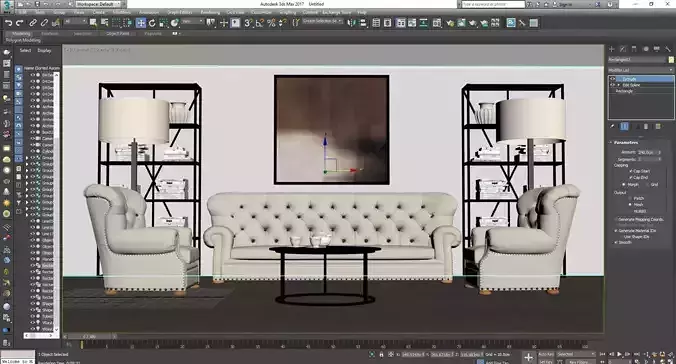Toggle Show End Result button under stack
The height and width of the screenshot is (364, 676).
coord(624,126)
